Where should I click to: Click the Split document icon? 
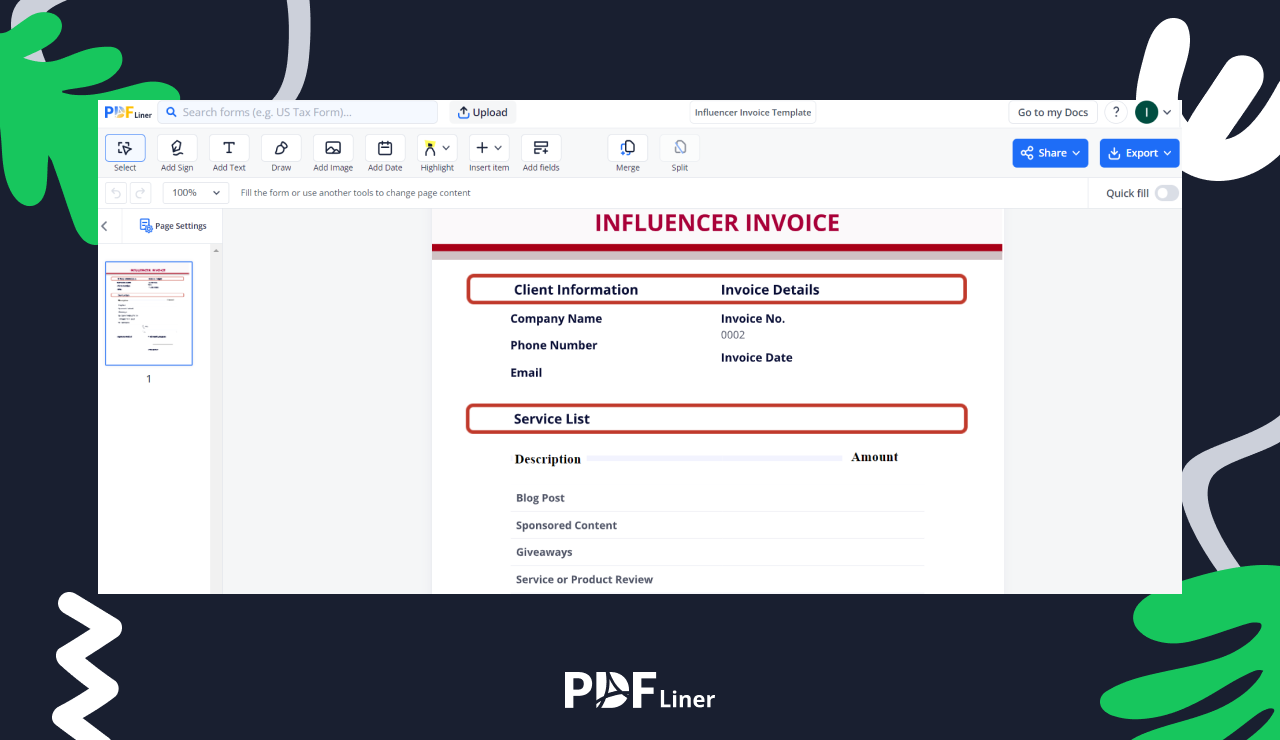(x=680, y=149)
